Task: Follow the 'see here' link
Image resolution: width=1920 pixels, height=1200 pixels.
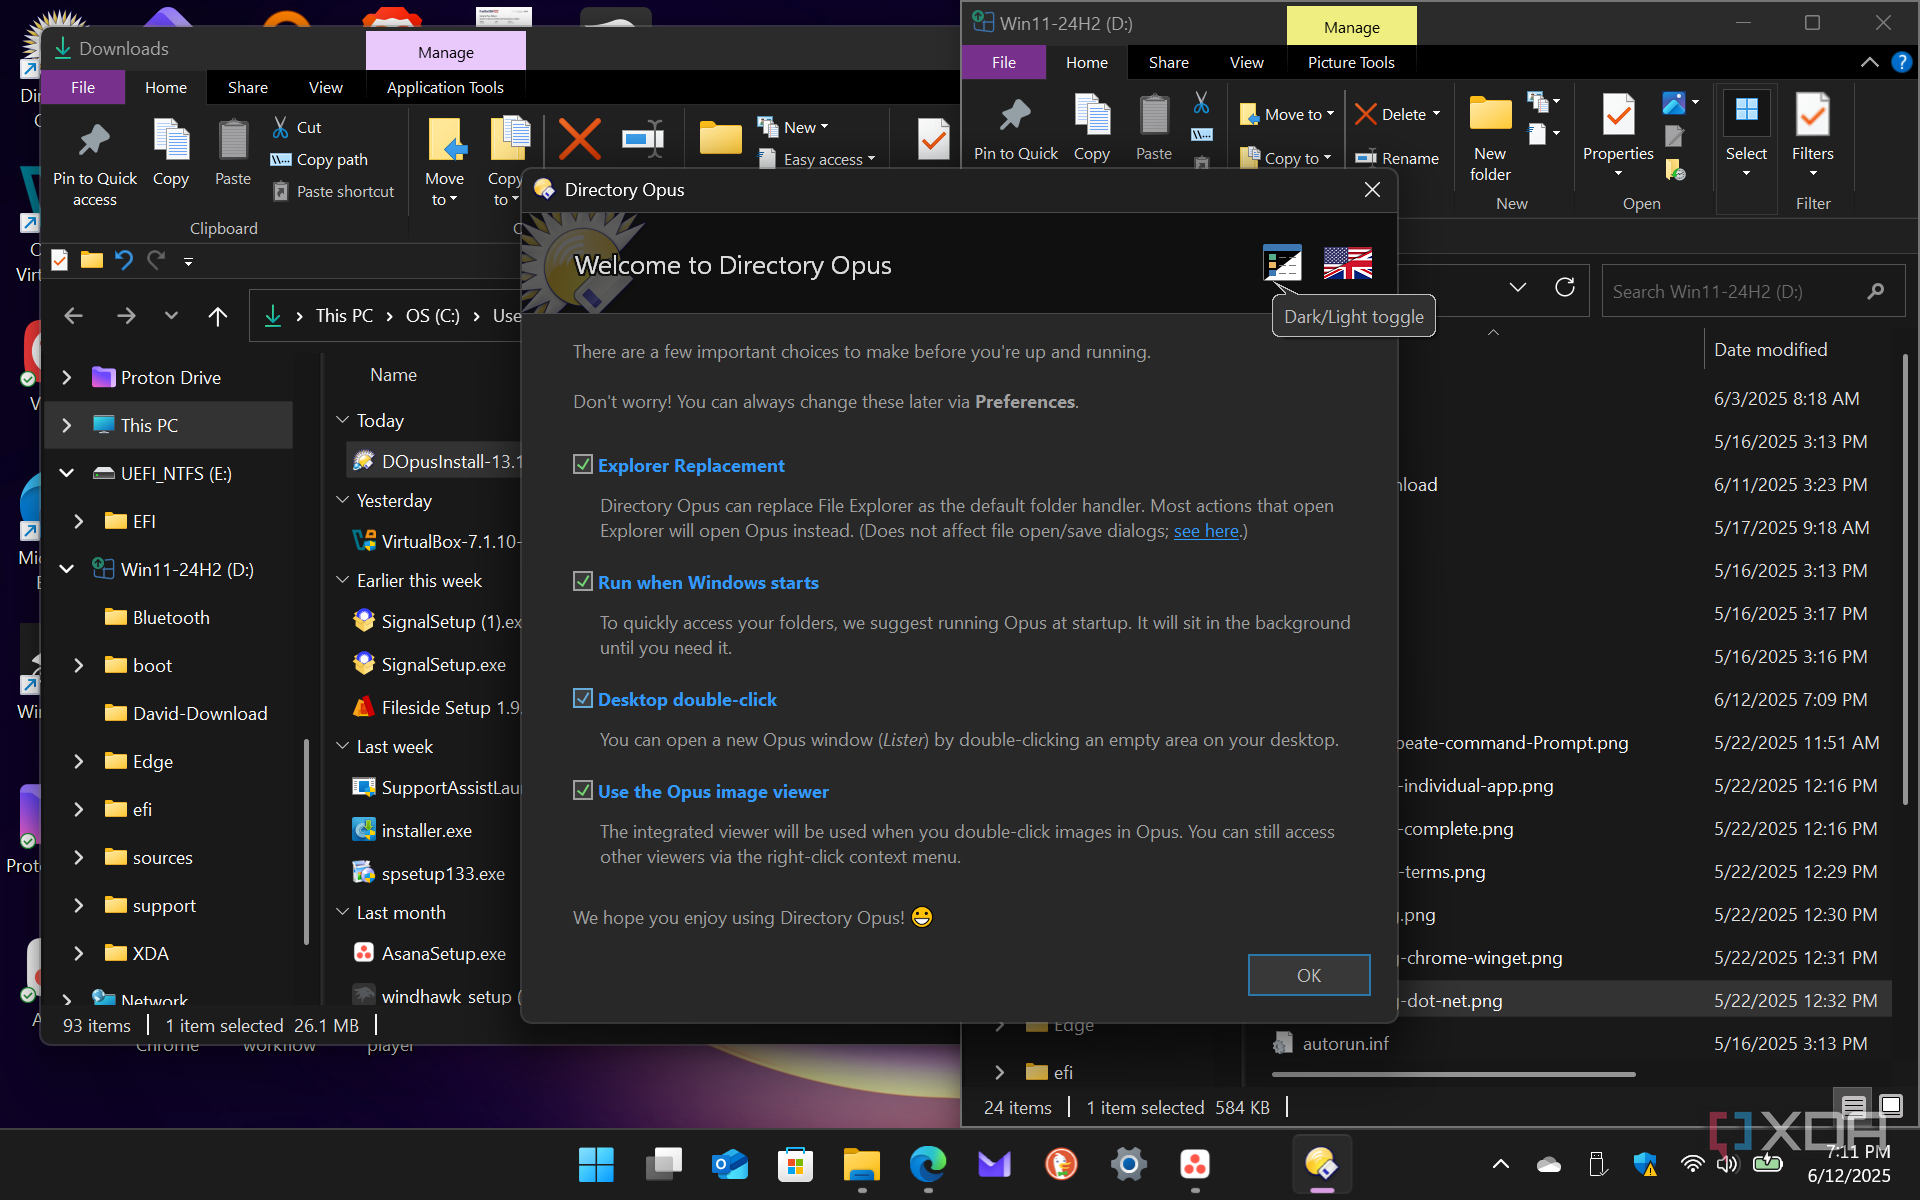Action: pyautogui.click(x=1206, y=531)
